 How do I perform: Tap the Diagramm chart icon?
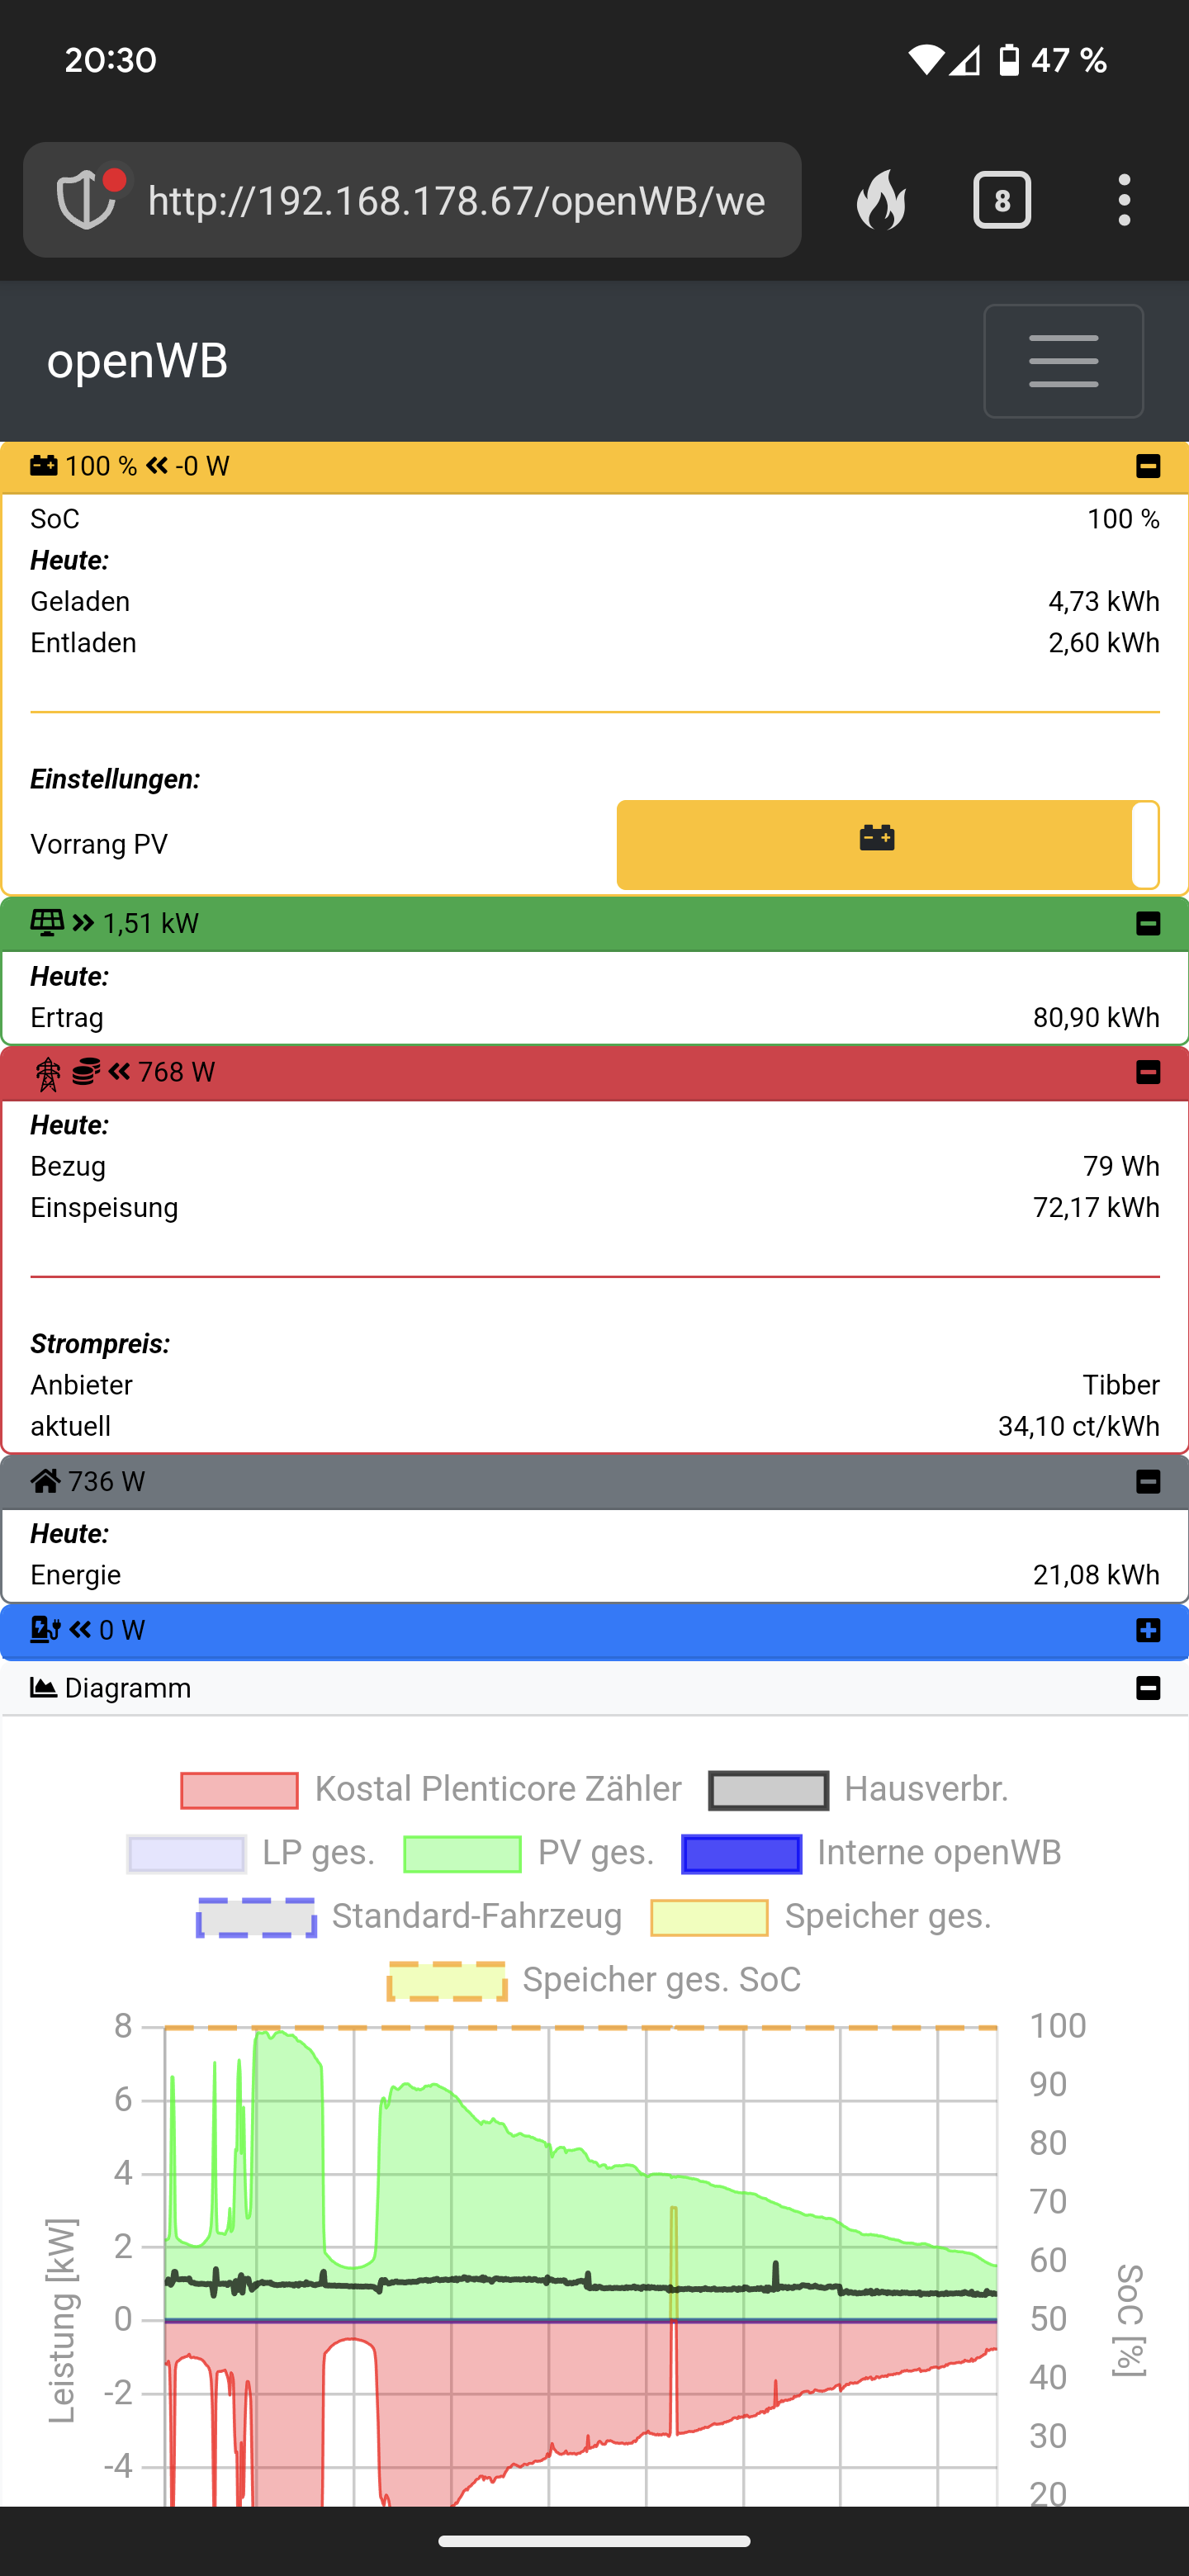[43, 1688]
